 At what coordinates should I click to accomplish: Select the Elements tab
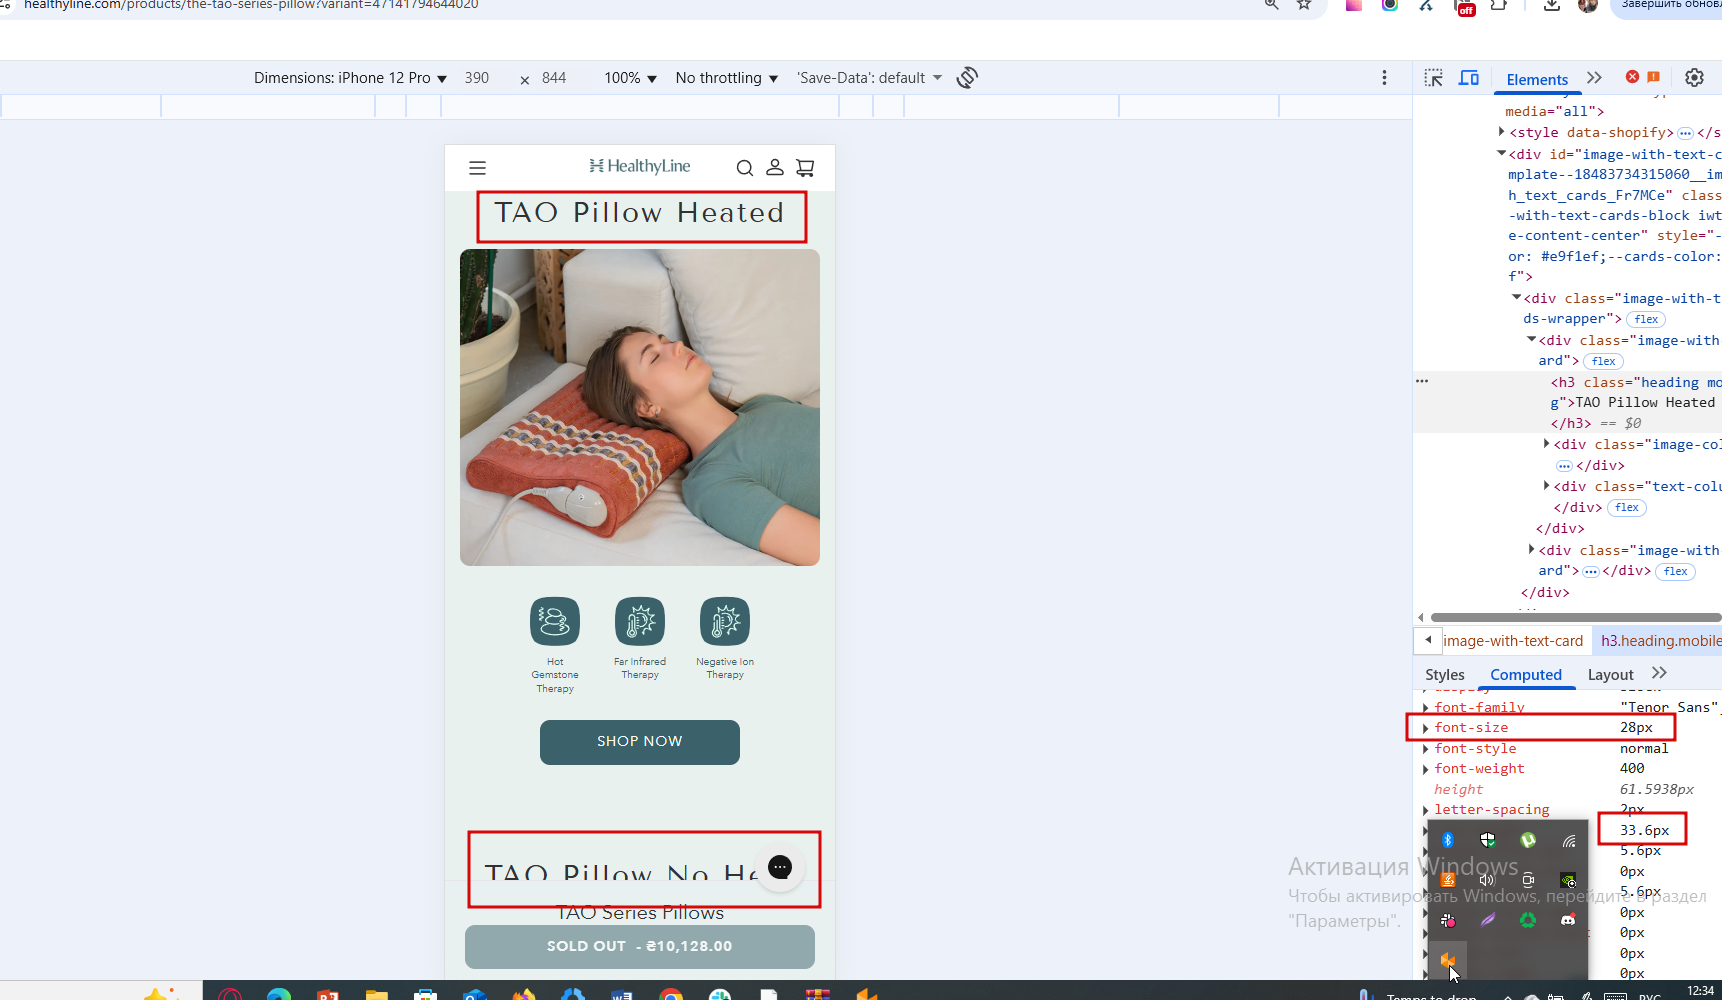pos(1537,80)
